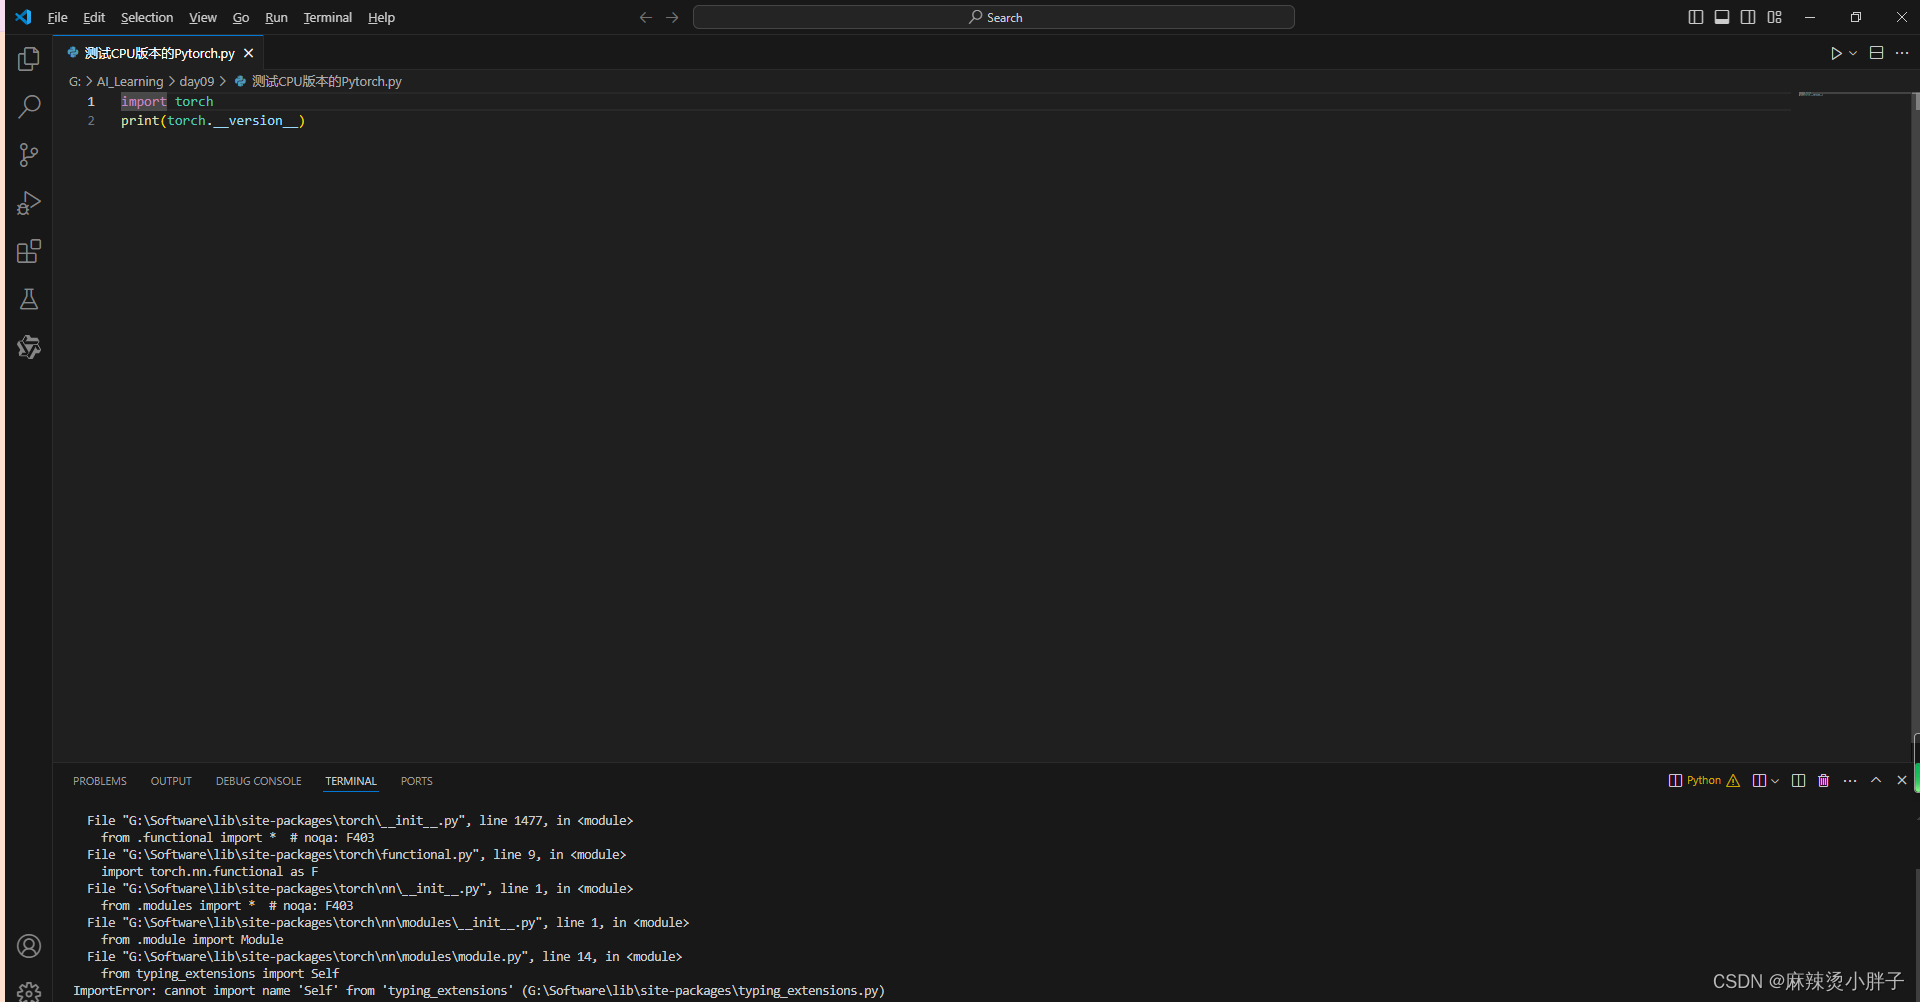The width and height of the screenshot is (1920, 1002).
Task: Select the Run and Debug icon
Action: (29, 202)
